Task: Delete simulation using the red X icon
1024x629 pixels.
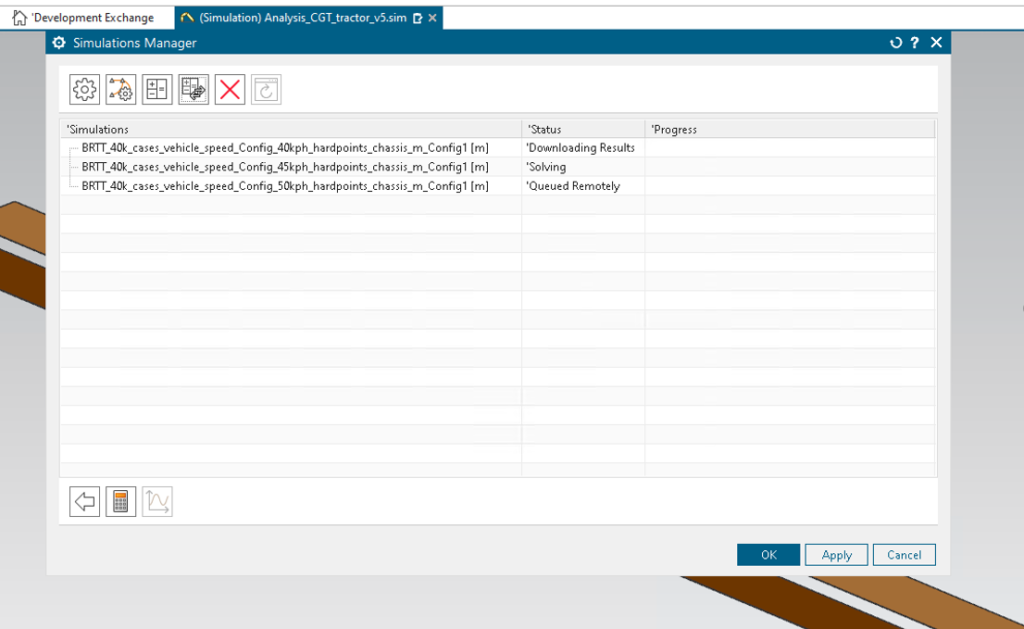Action: click(229, 89)
